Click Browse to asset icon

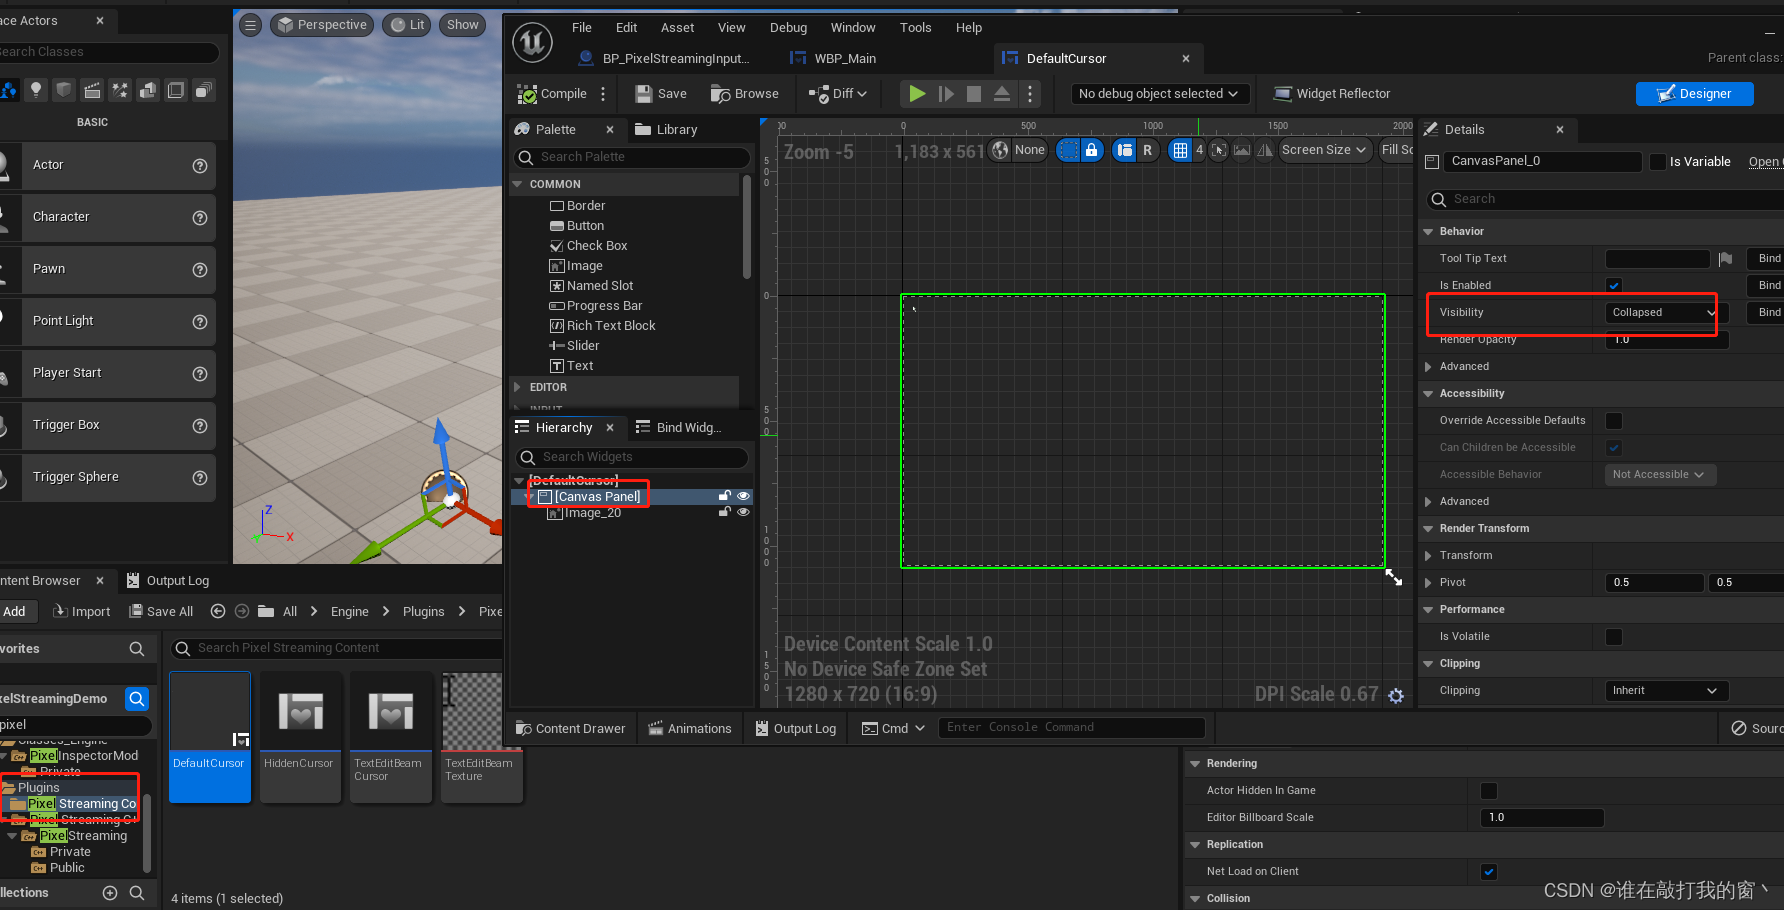[720, 94]
